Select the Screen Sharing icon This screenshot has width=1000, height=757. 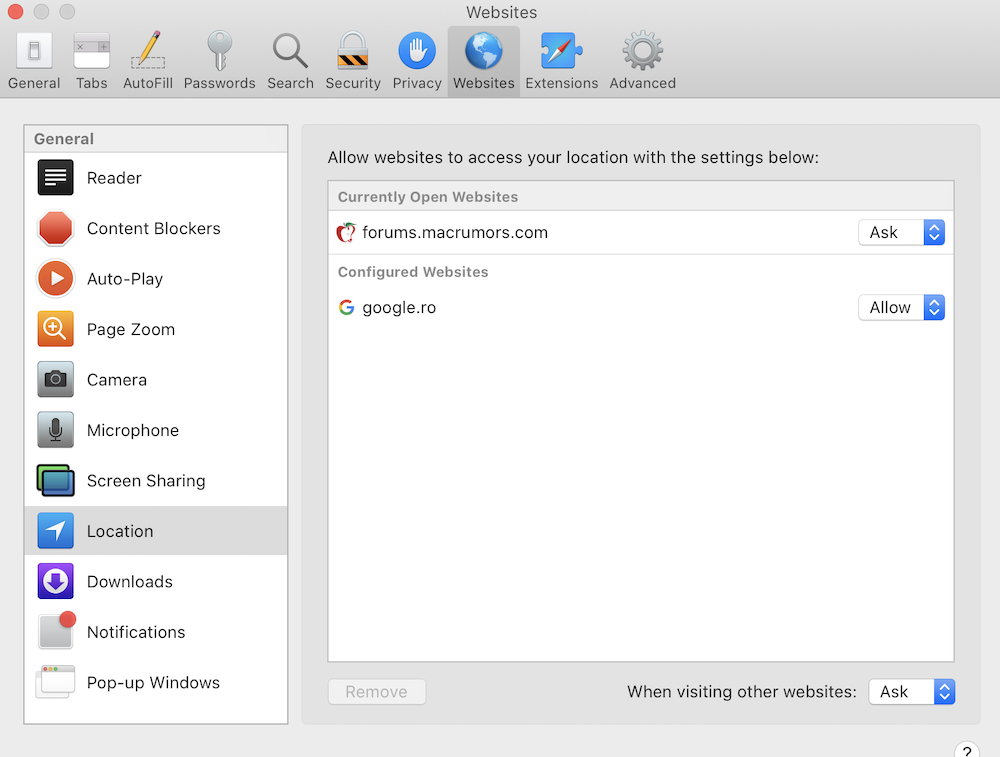tap(55, 480)
